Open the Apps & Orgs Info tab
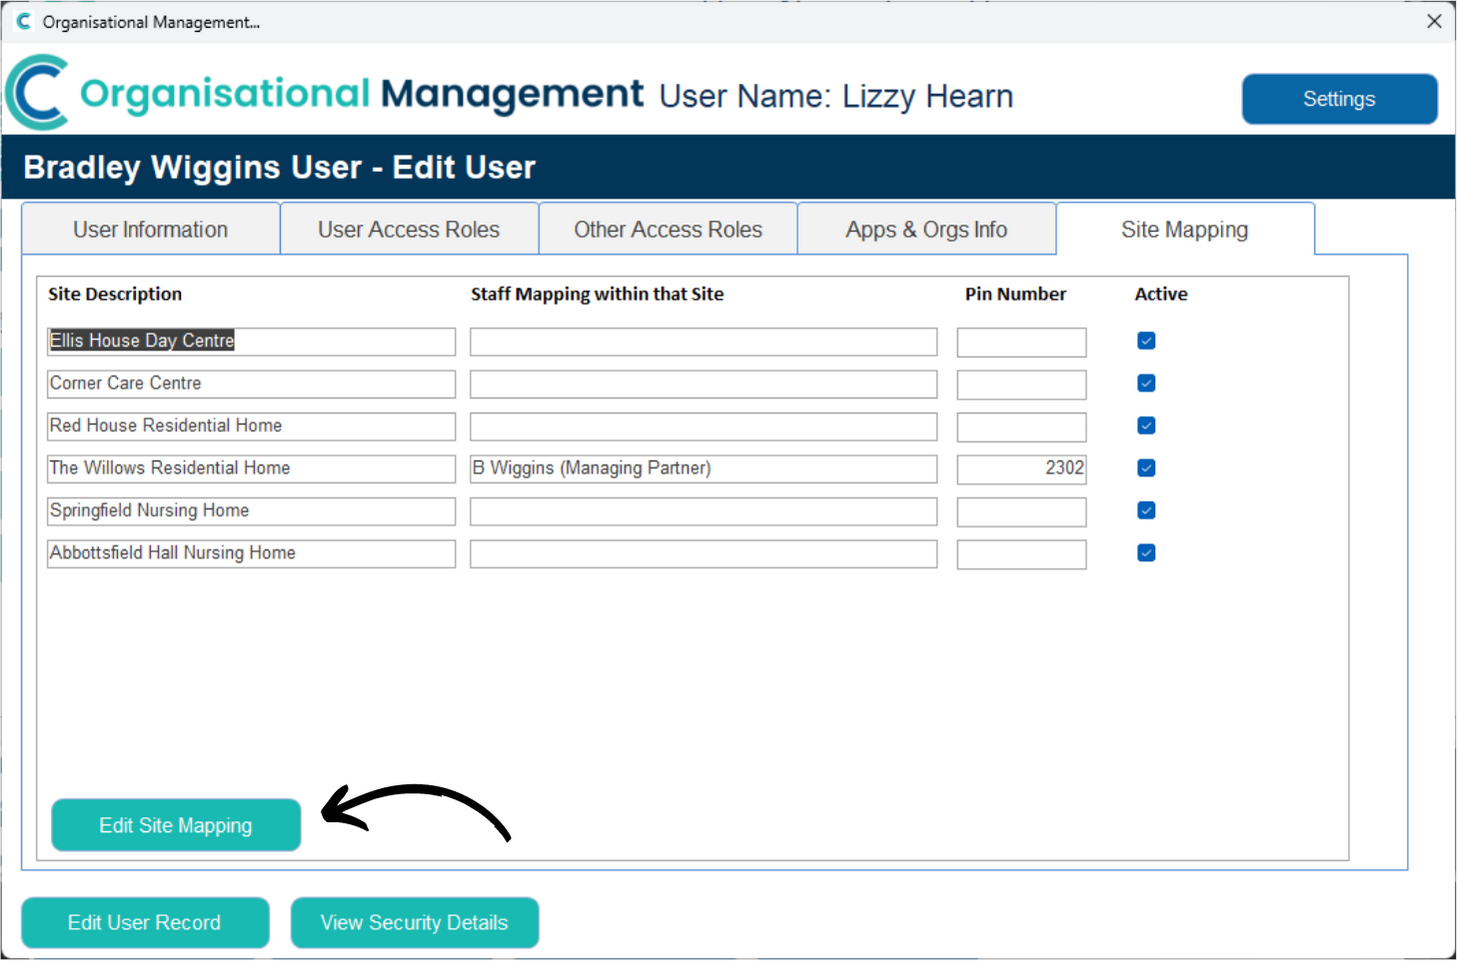 pos(926,229)
